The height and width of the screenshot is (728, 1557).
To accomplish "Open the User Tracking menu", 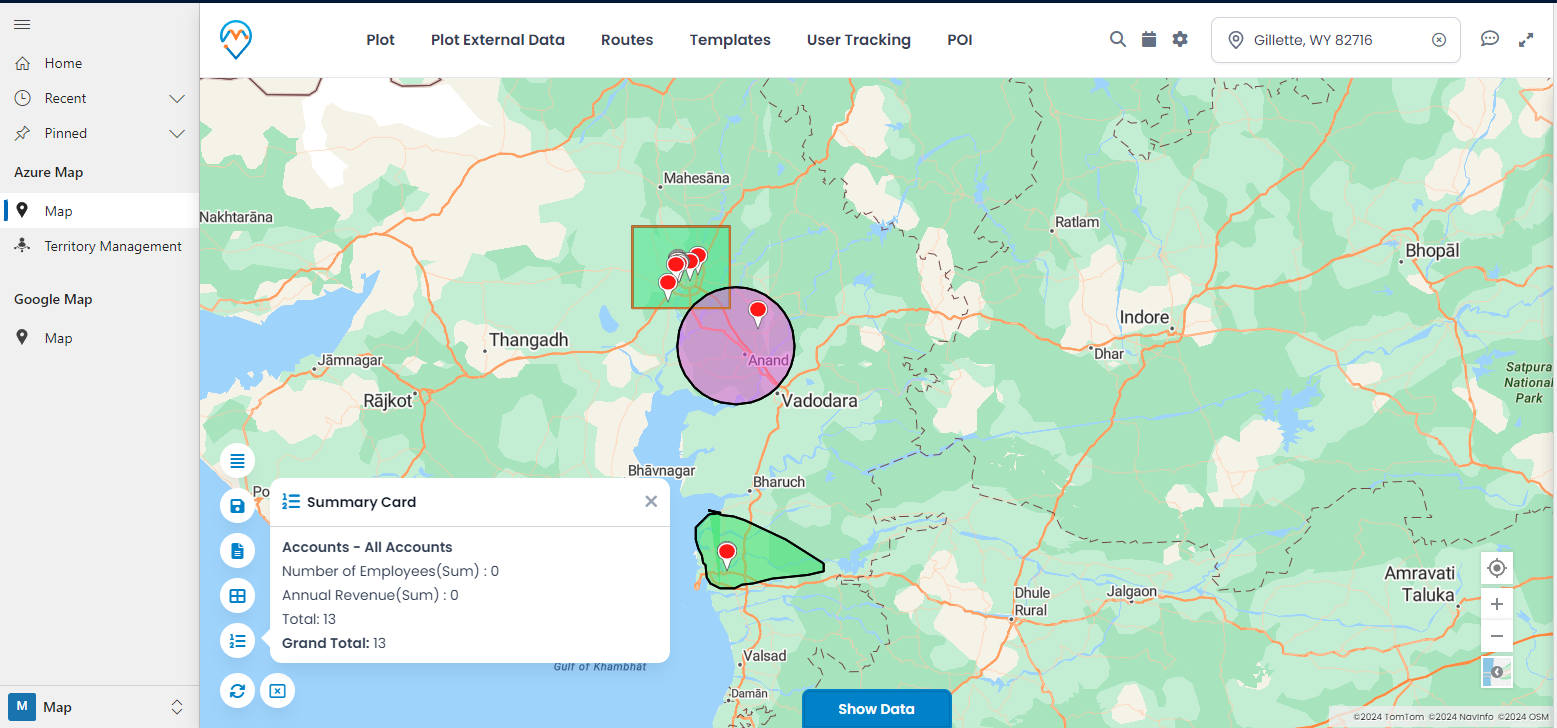I will point(859,40).
